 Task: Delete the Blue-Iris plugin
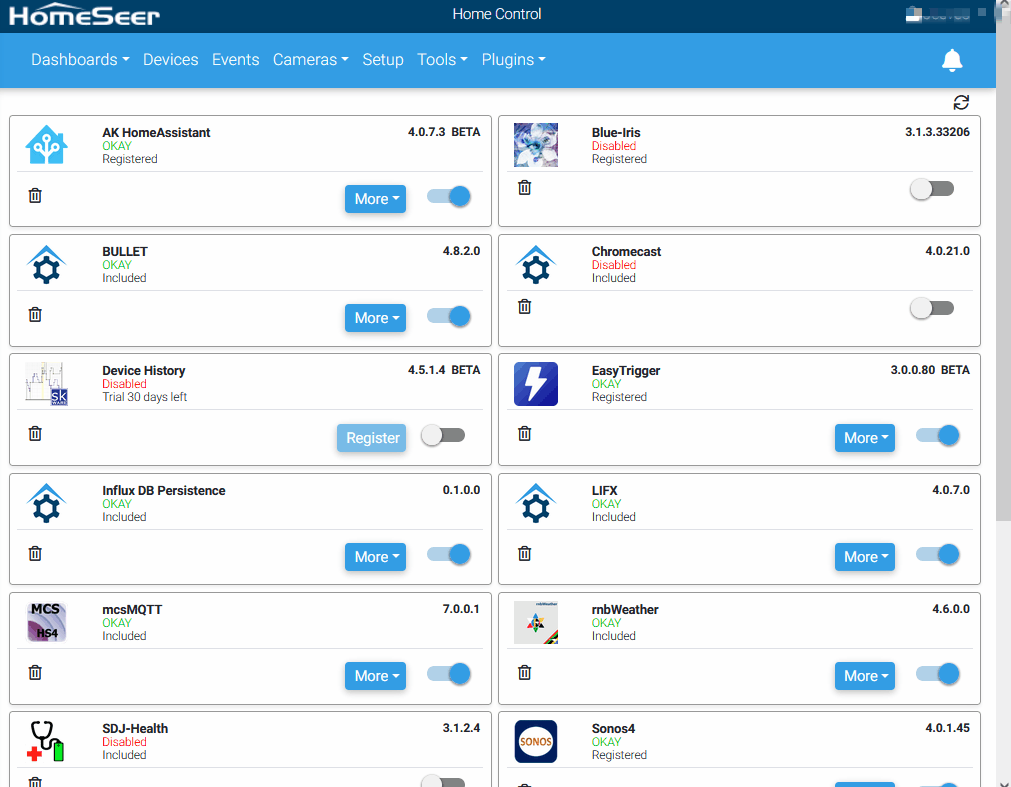tap(525, 188)
